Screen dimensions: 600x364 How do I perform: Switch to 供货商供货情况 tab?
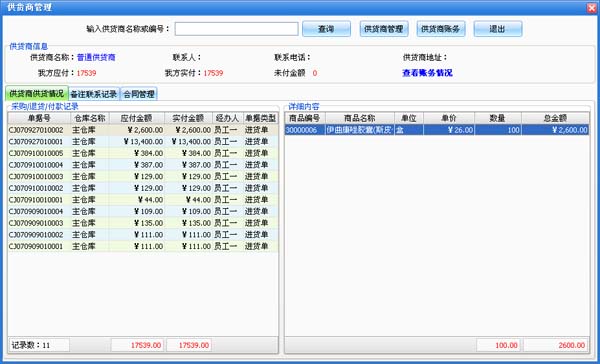[x=37, y=94]
